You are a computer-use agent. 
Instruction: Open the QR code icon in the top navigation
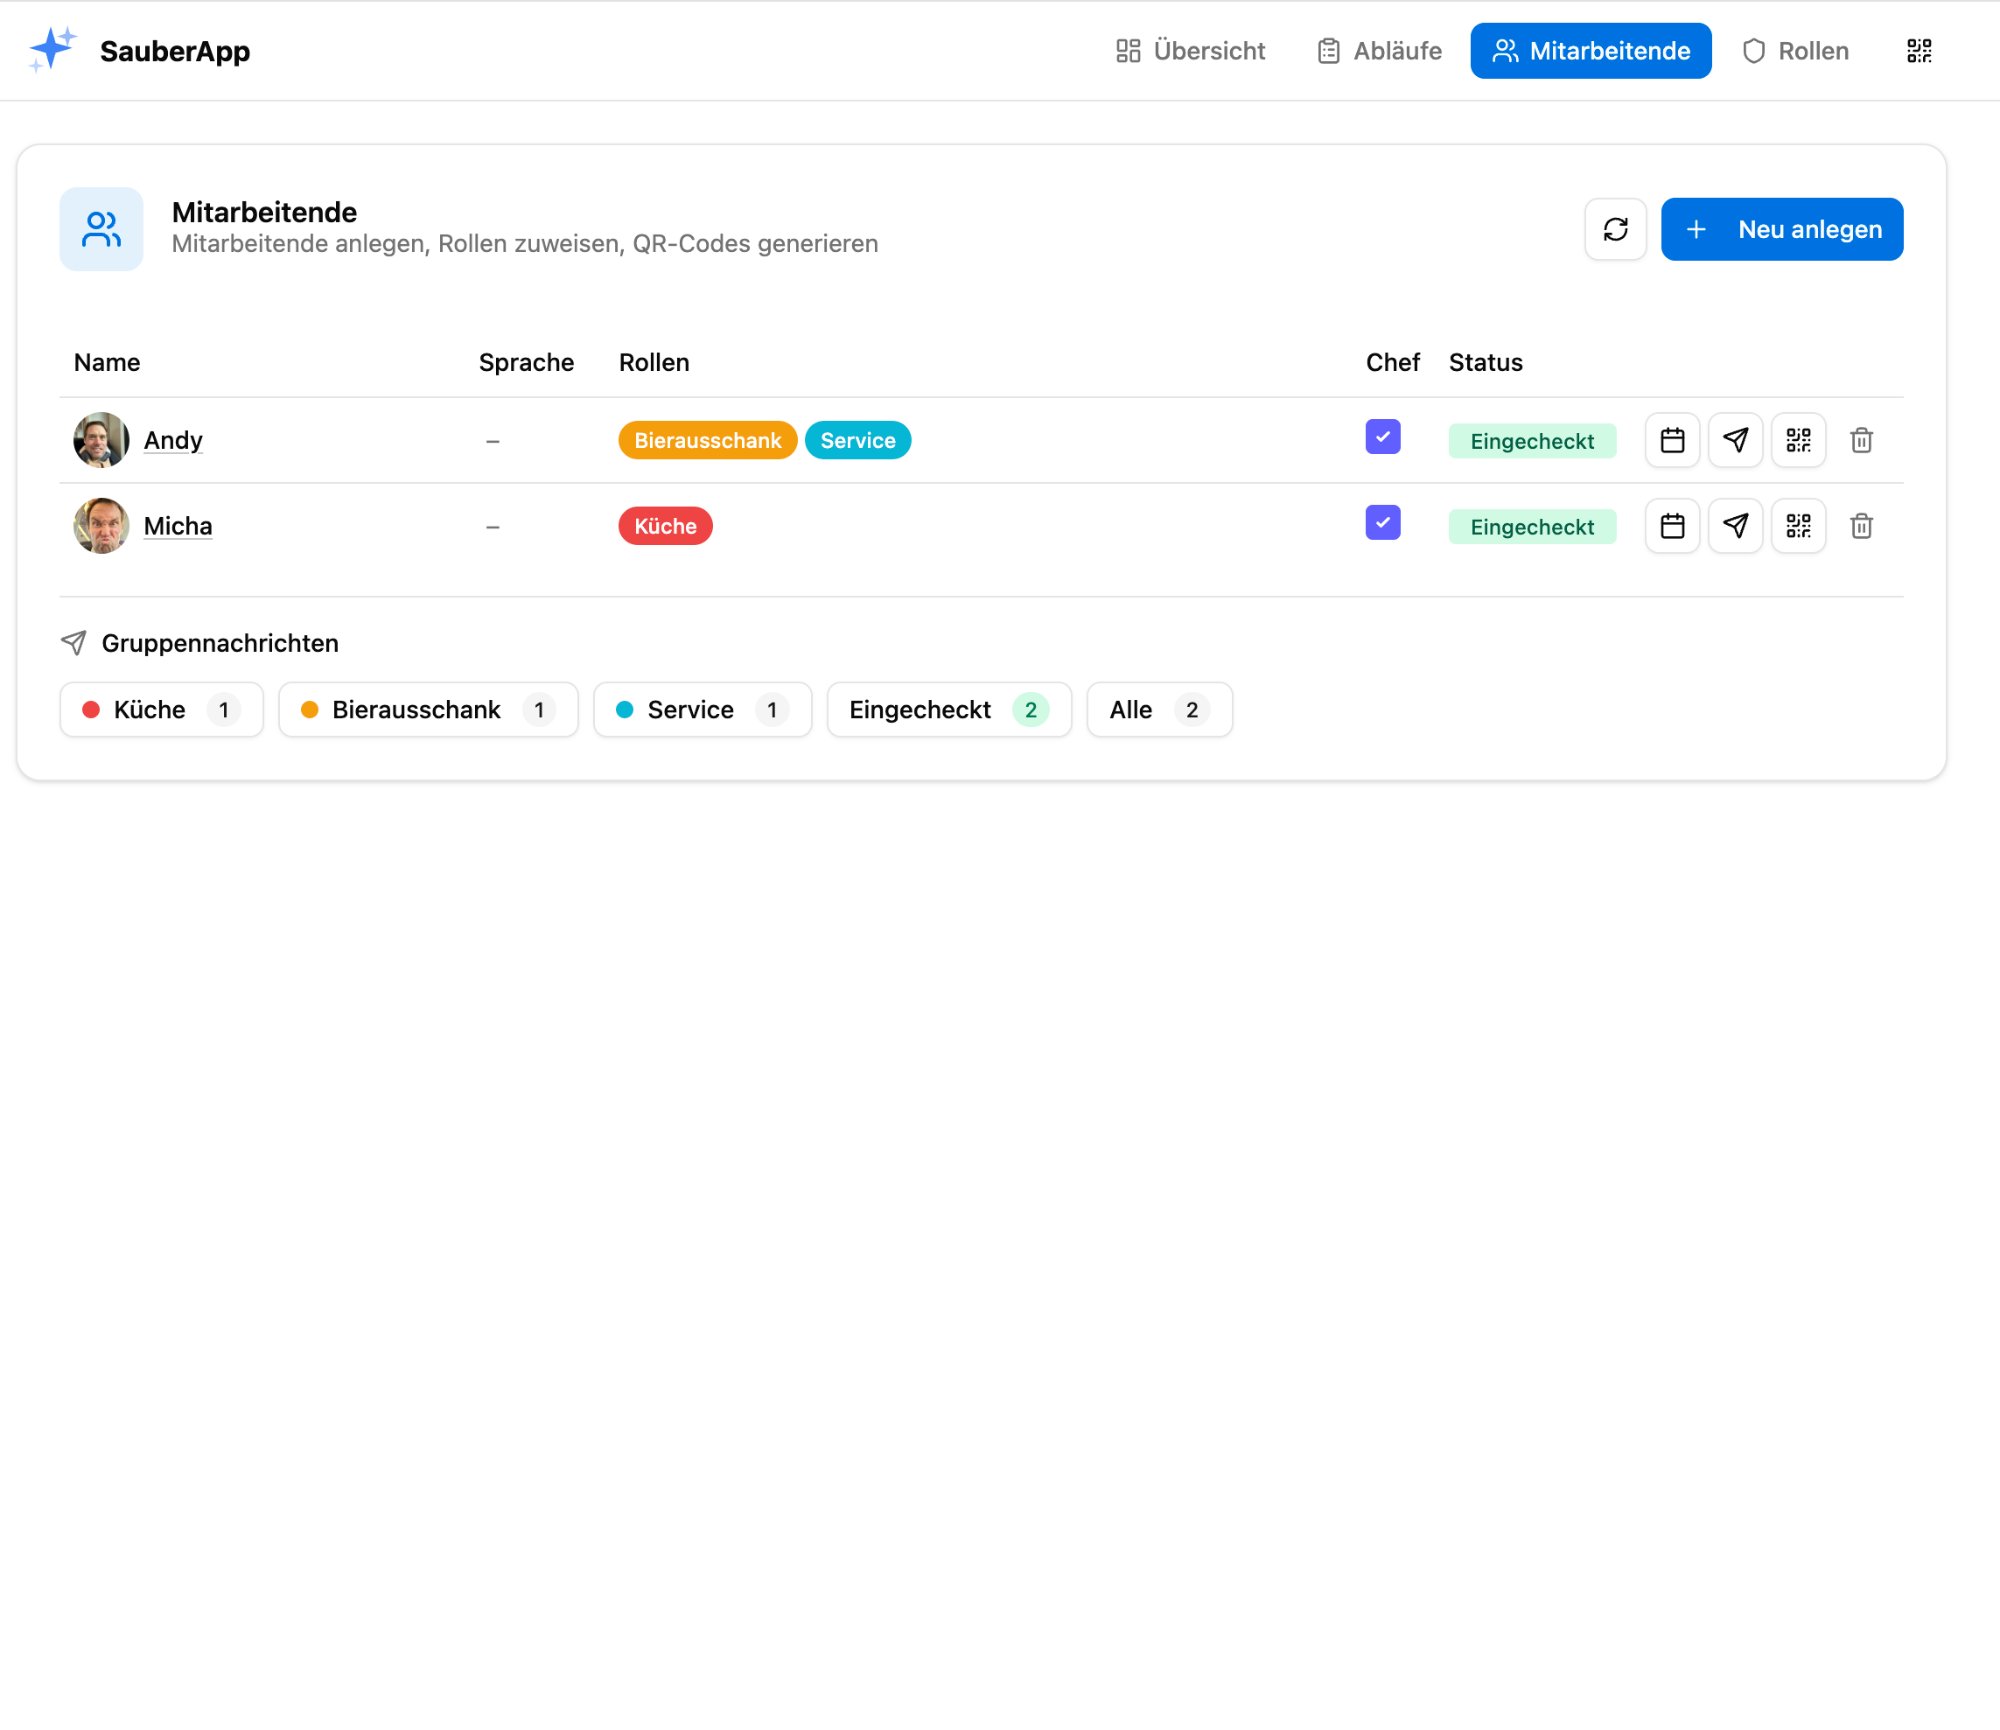[1919, 51]
